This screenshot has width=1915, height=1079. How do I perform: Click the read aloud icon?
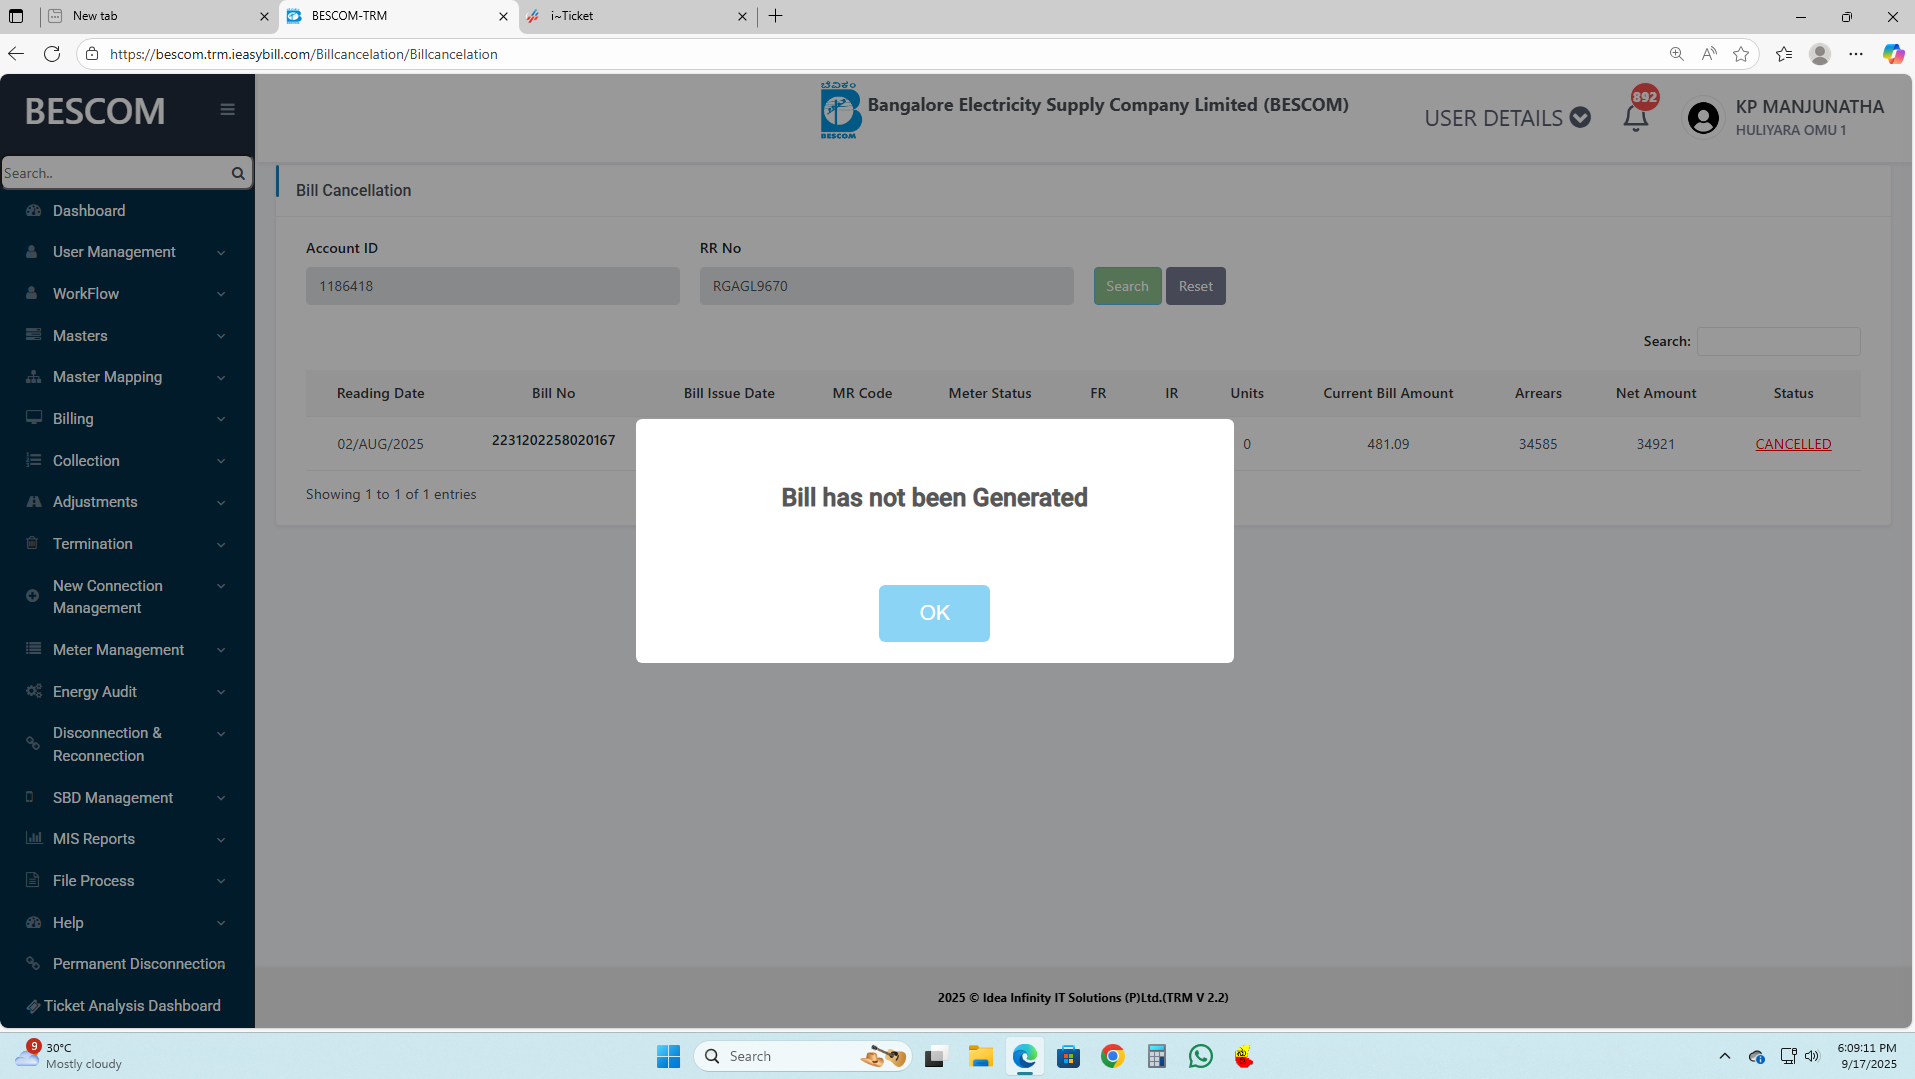pyautogui.click(x=1709, y=54)
